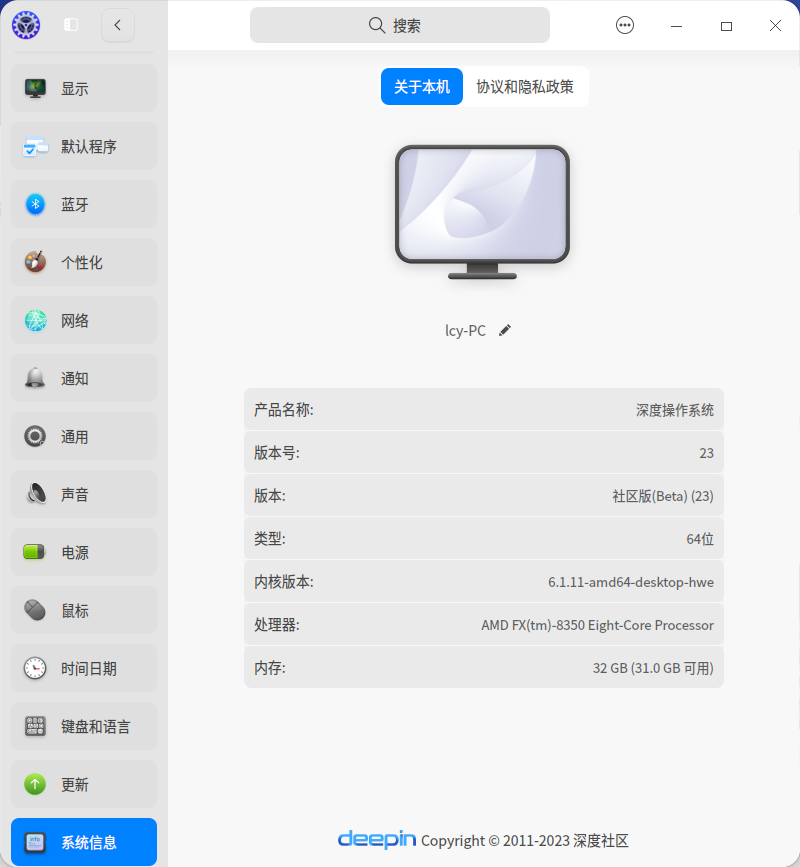Screen dimensions: 800x867
Task: Click the 社区版(Beta) (23) value
Action: (663, 496)
